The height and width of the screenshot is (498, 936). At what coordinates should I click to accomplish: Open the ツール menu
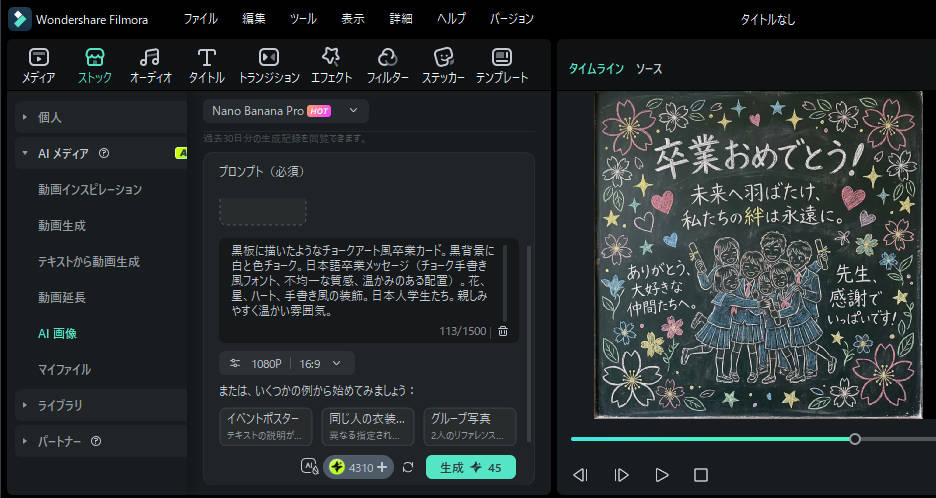(303, 19)
